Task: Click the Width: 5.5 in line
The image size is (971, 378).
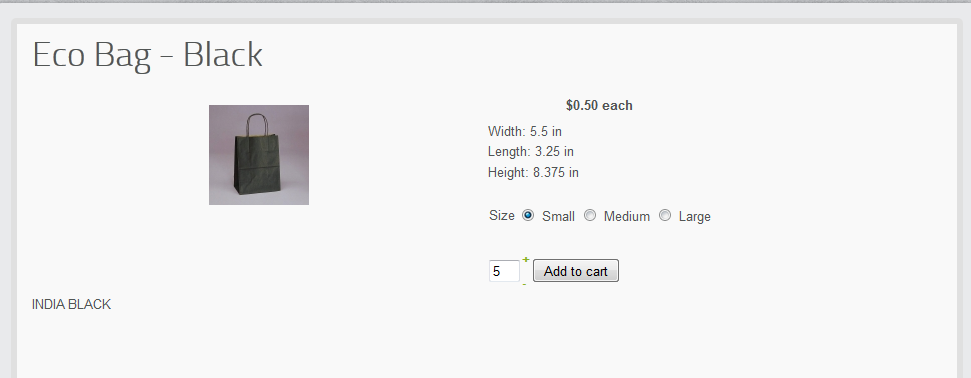Action: (525, 131)
